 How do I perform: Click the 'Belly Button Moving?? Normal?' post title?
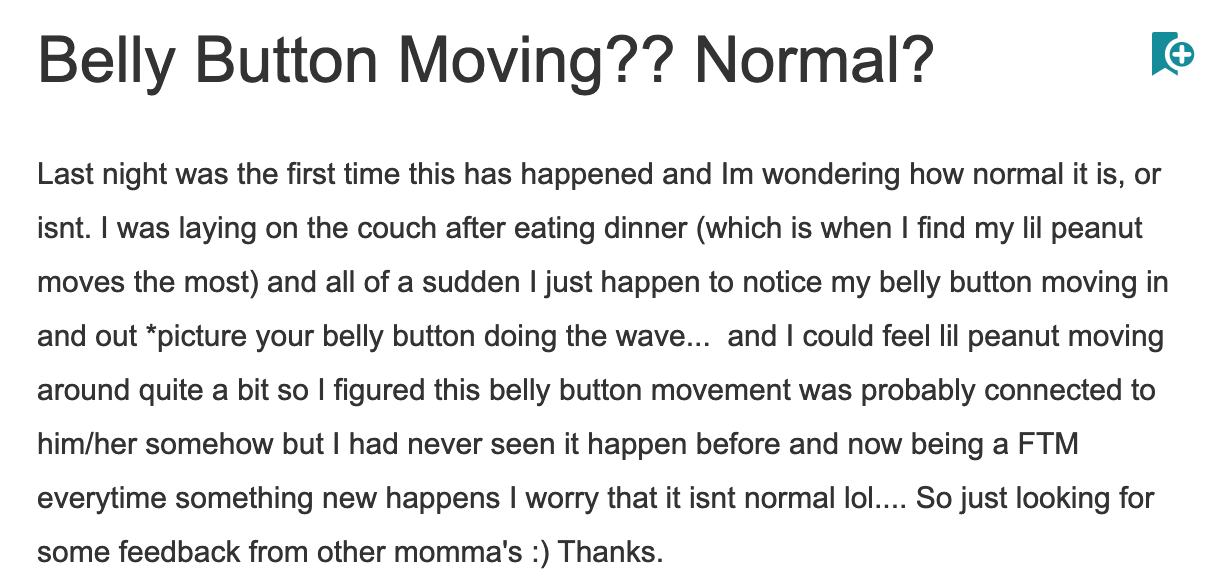[485, 62]
